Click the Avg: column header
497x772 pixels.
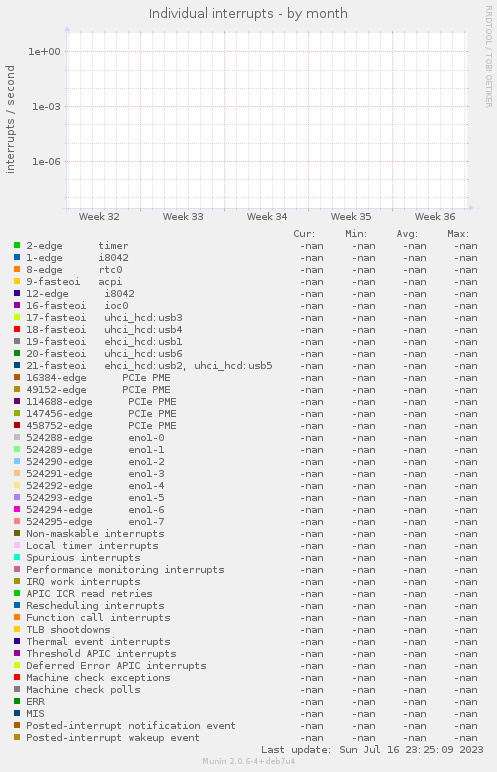point(407,234)
